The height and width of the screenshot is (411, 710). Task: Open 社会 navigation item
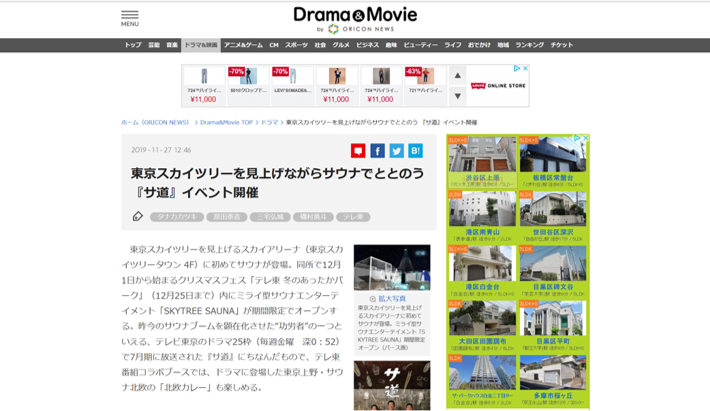320,45
